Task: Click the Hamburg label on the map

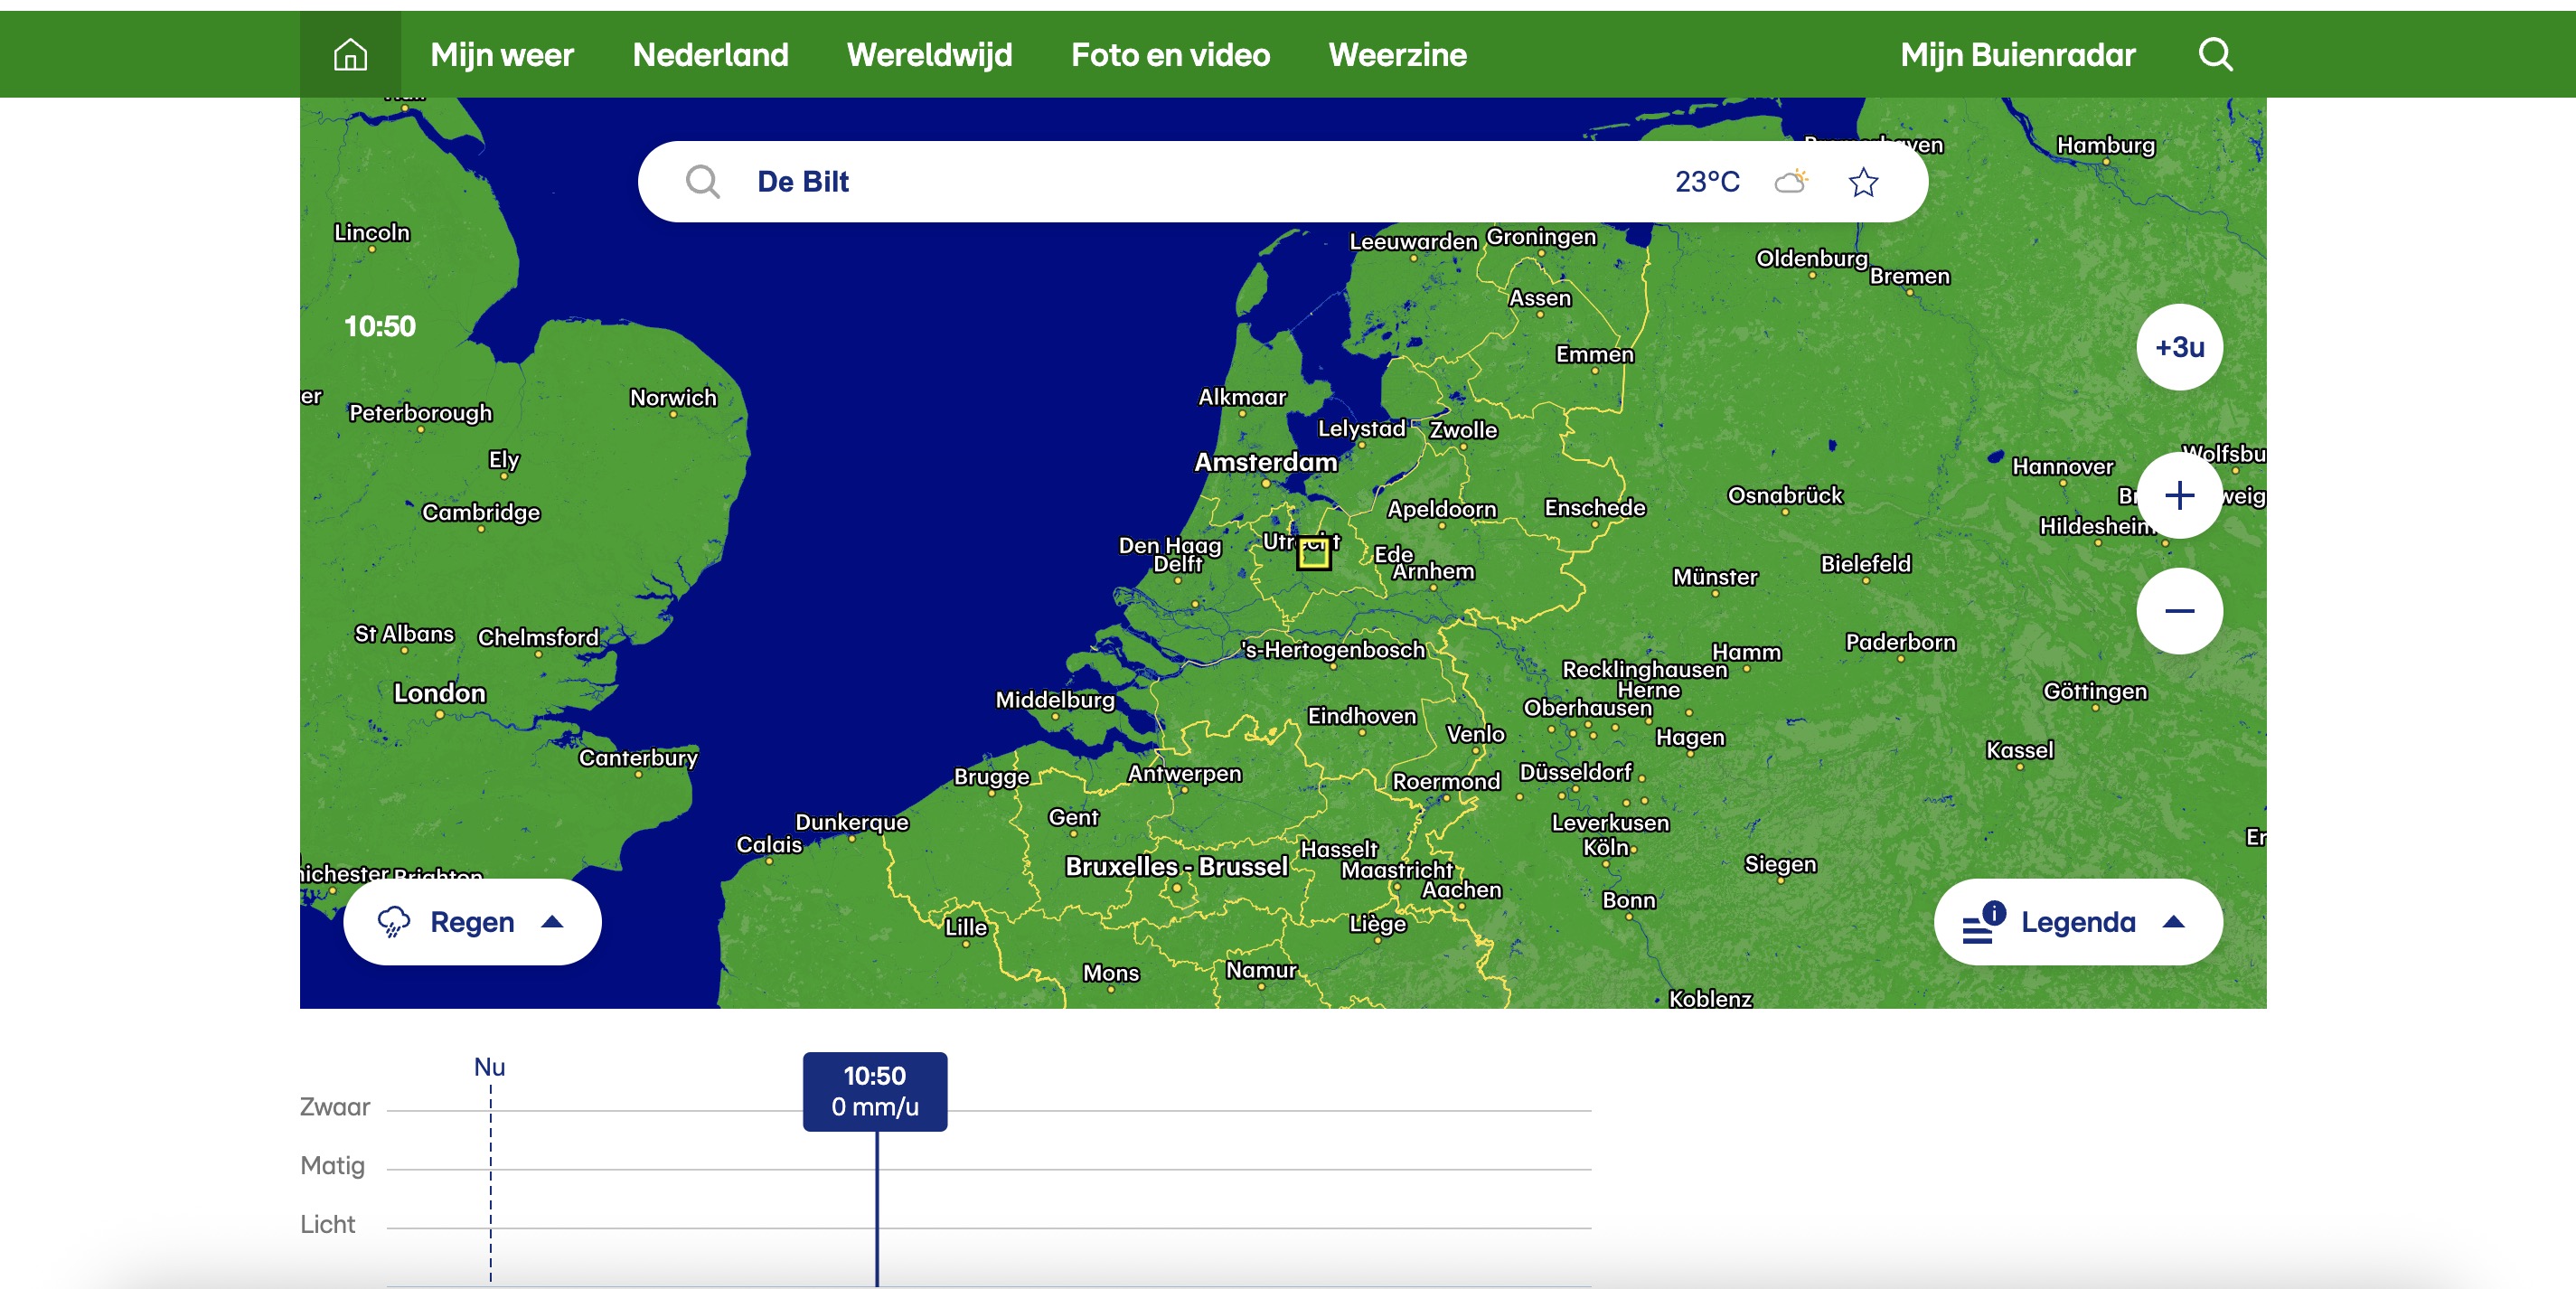Action: pos(2105,145)
